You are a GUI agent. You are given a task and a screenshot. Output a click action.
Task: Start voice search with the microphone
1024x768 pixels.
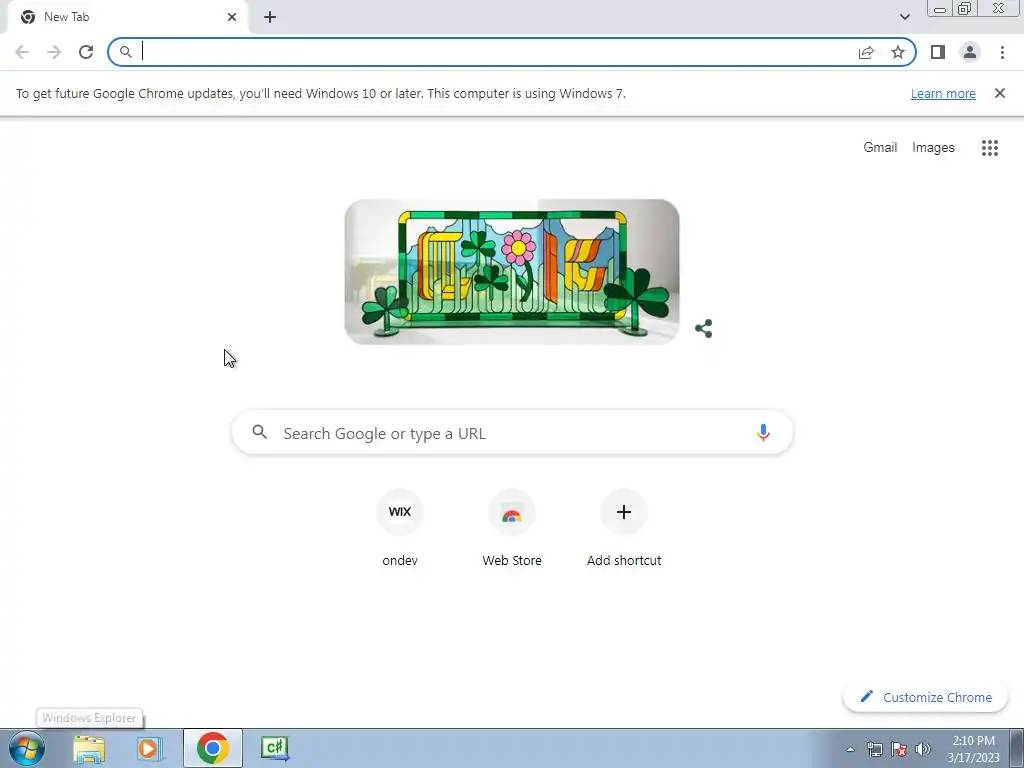[763, 432]
